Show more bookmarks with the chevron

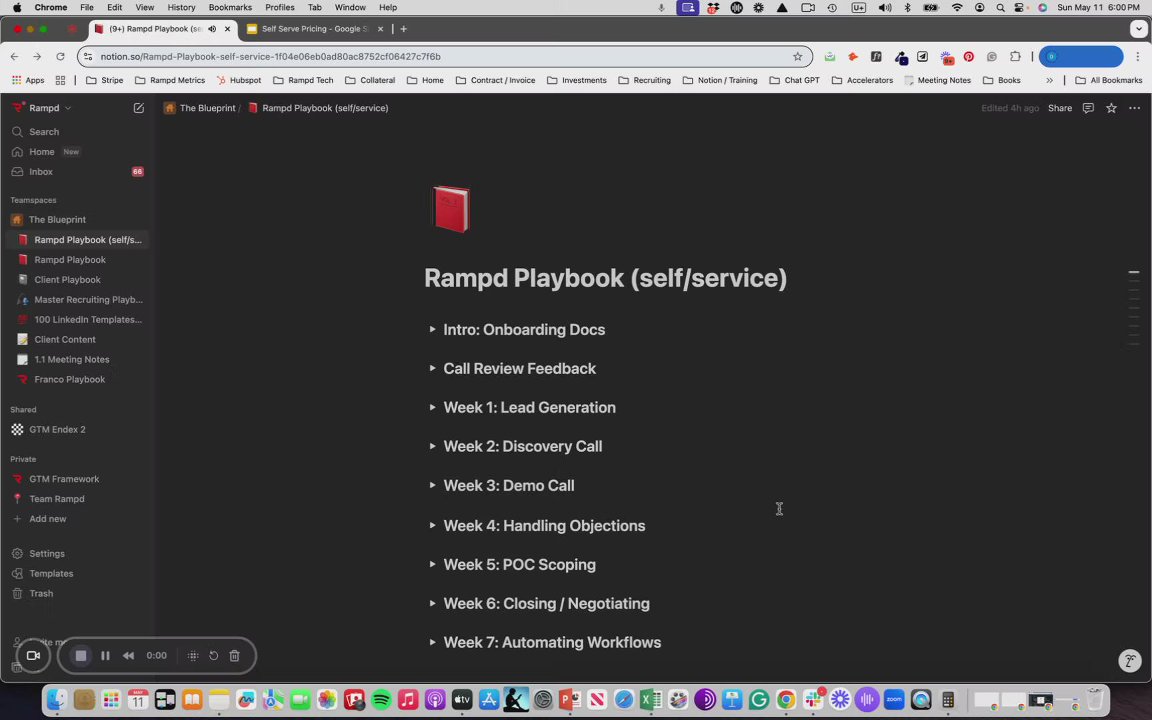1049,80
